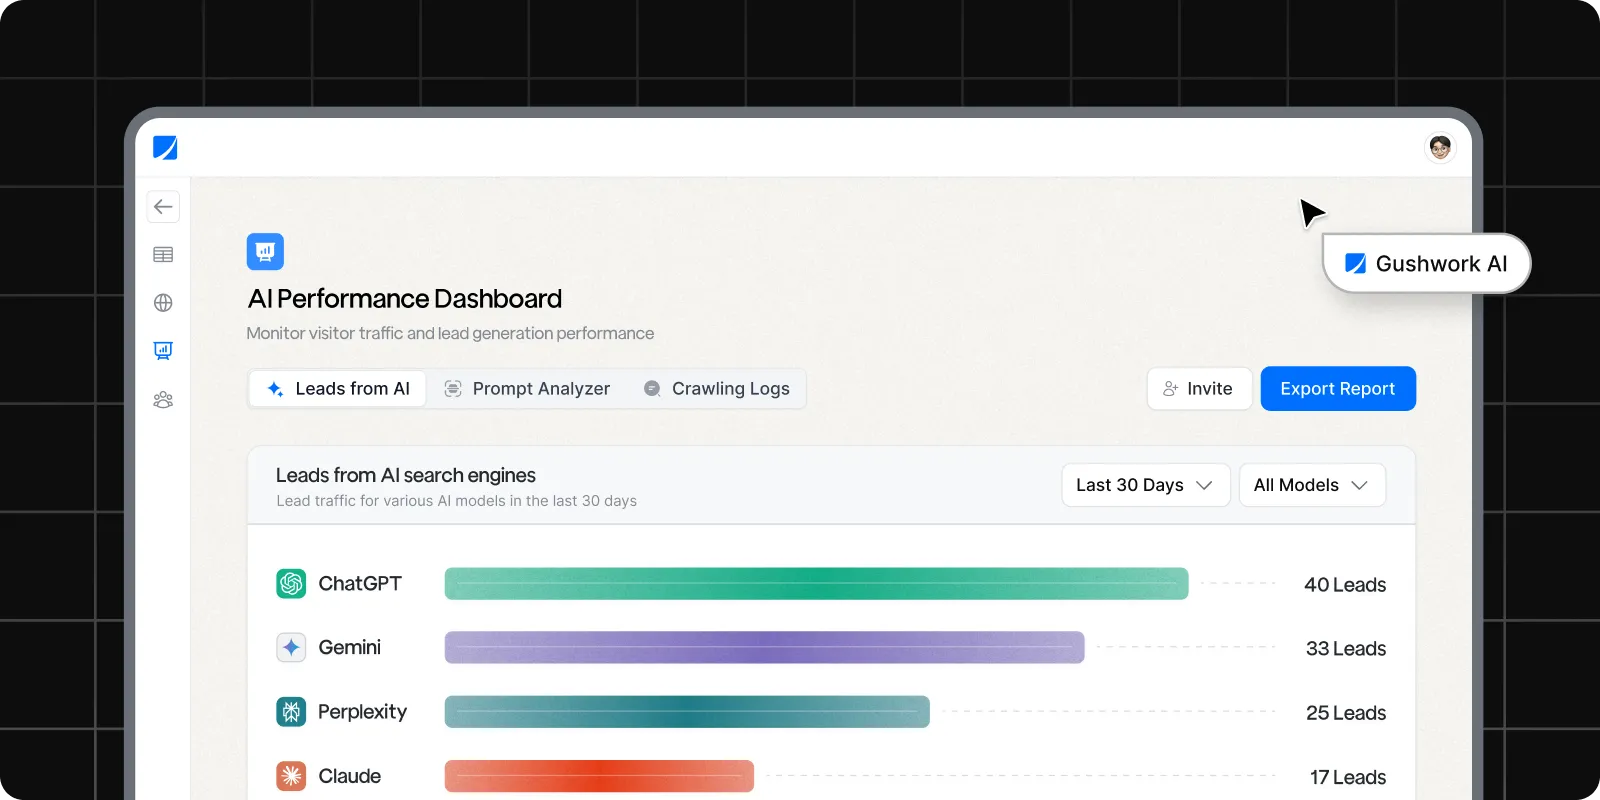Open the Last 30 Days dropdown
Viewport: 1600px width, 800px height.
click(x=1146, y=485)
